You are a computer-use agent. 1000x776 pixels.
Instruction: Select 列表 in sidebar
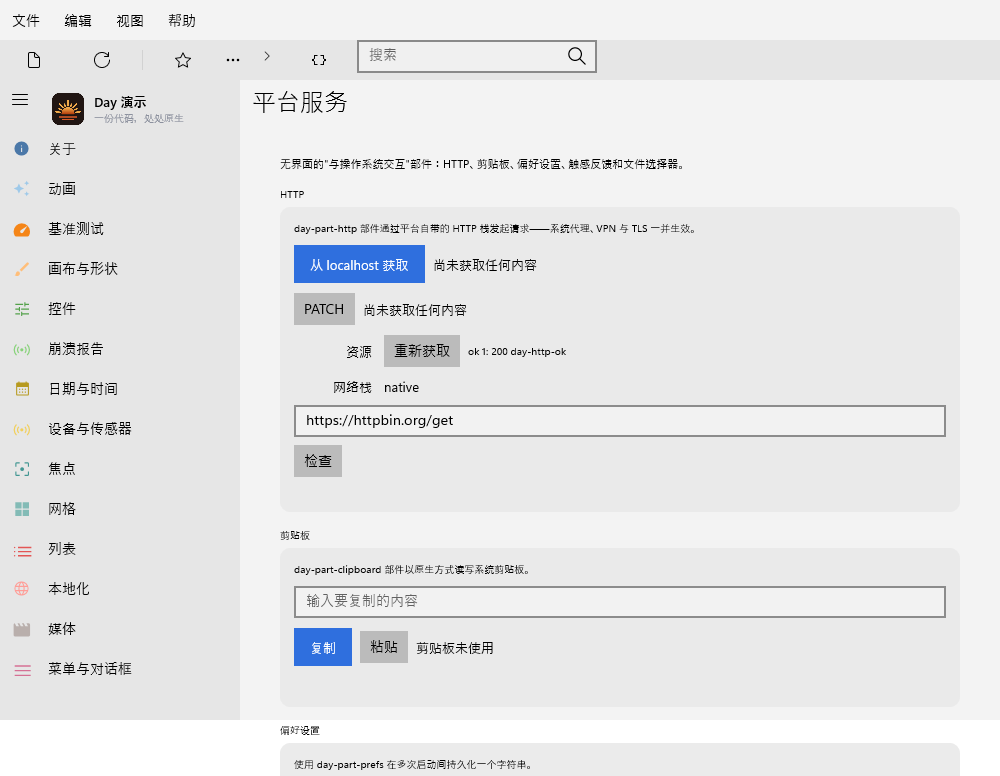tap(120, 549)
